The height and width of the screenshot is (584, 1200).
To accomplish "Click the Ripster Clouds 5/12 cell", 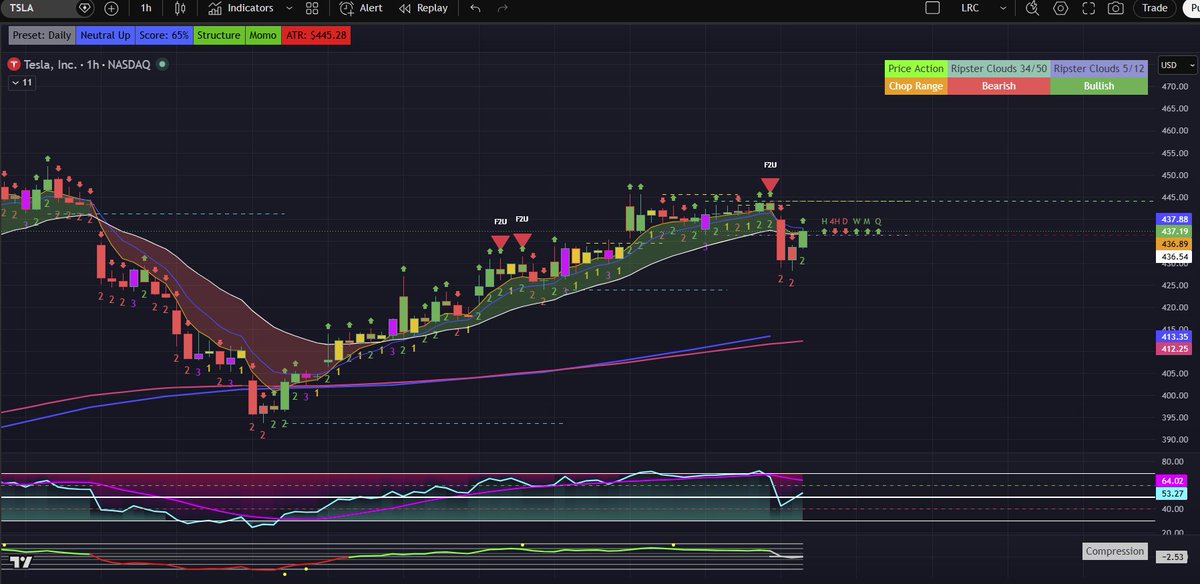I will point(1098,69).
